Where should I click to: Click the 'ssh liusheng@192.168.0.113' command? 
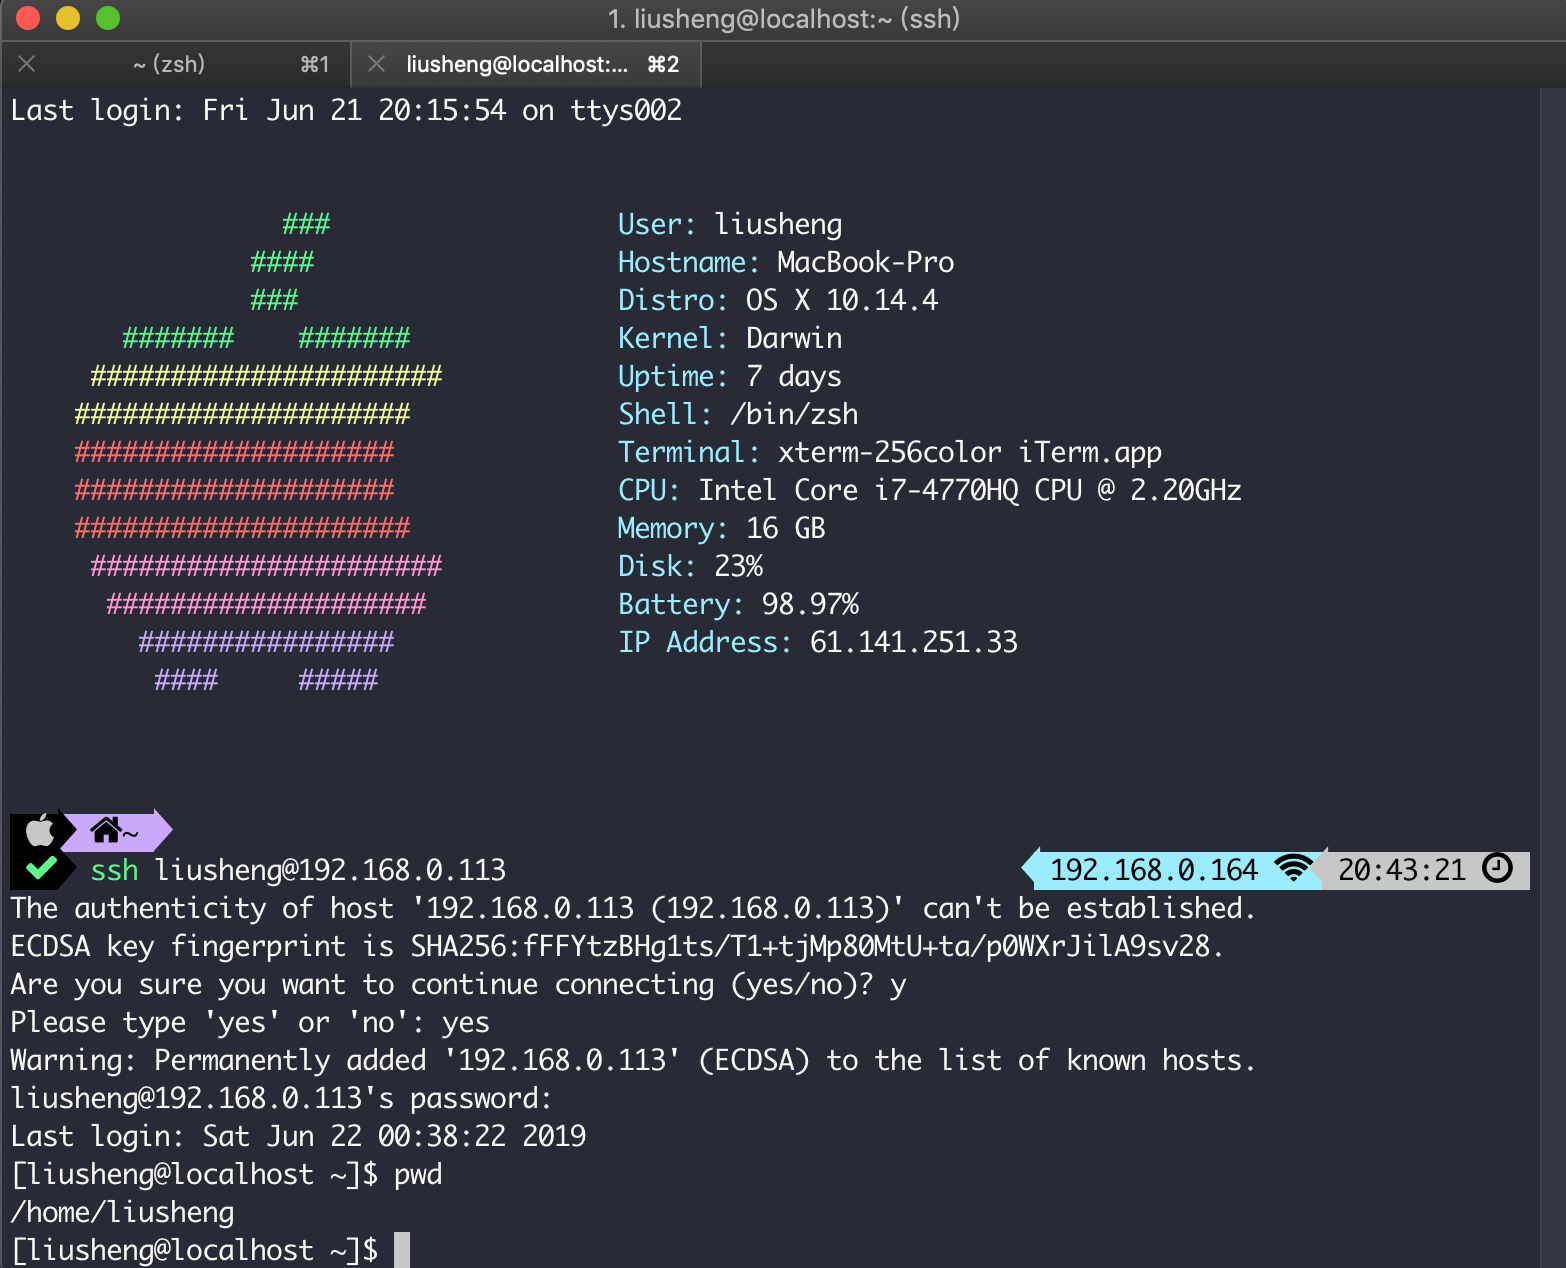298,870
